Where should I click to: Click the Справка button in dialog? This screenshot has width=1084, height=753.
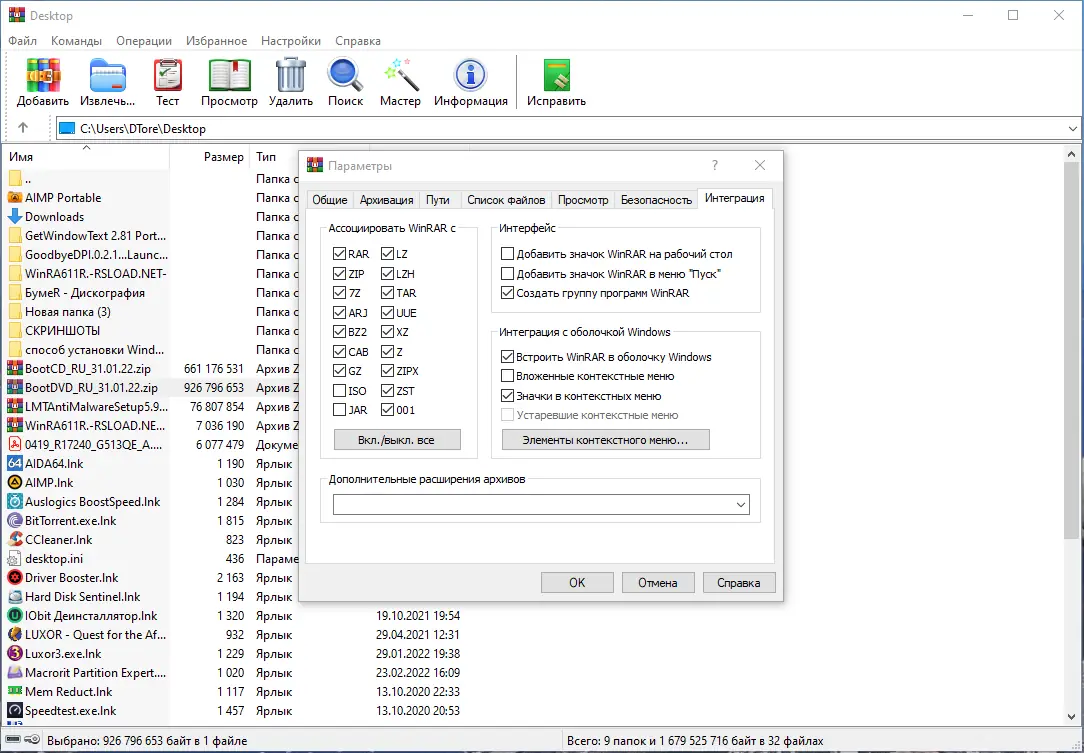738,582
